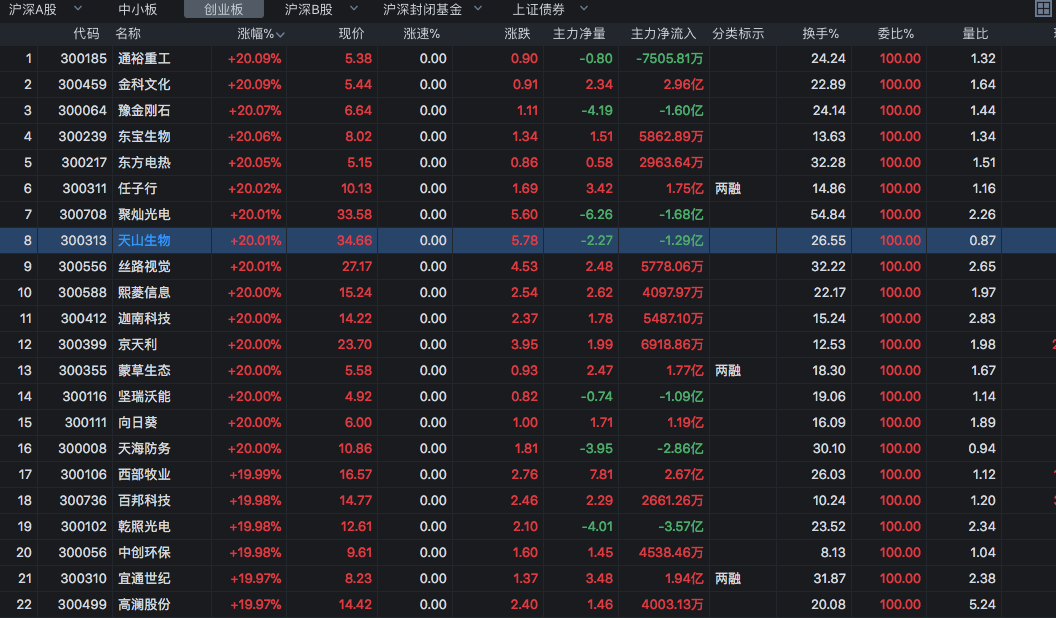Open the 沪深封闭基金 tab

(x=422, y=9)
